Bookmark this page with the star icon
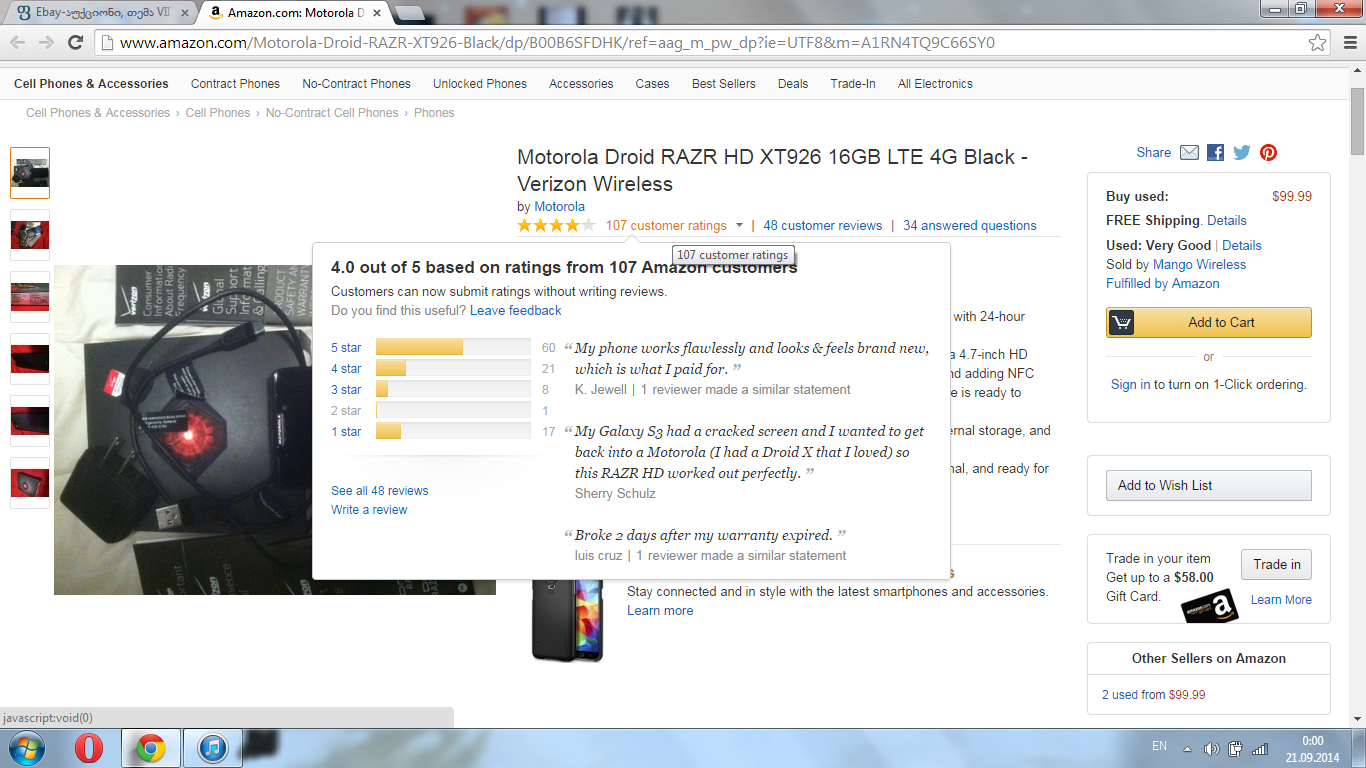Screen dimensions: 1366x768 [x=1318, y=43]
